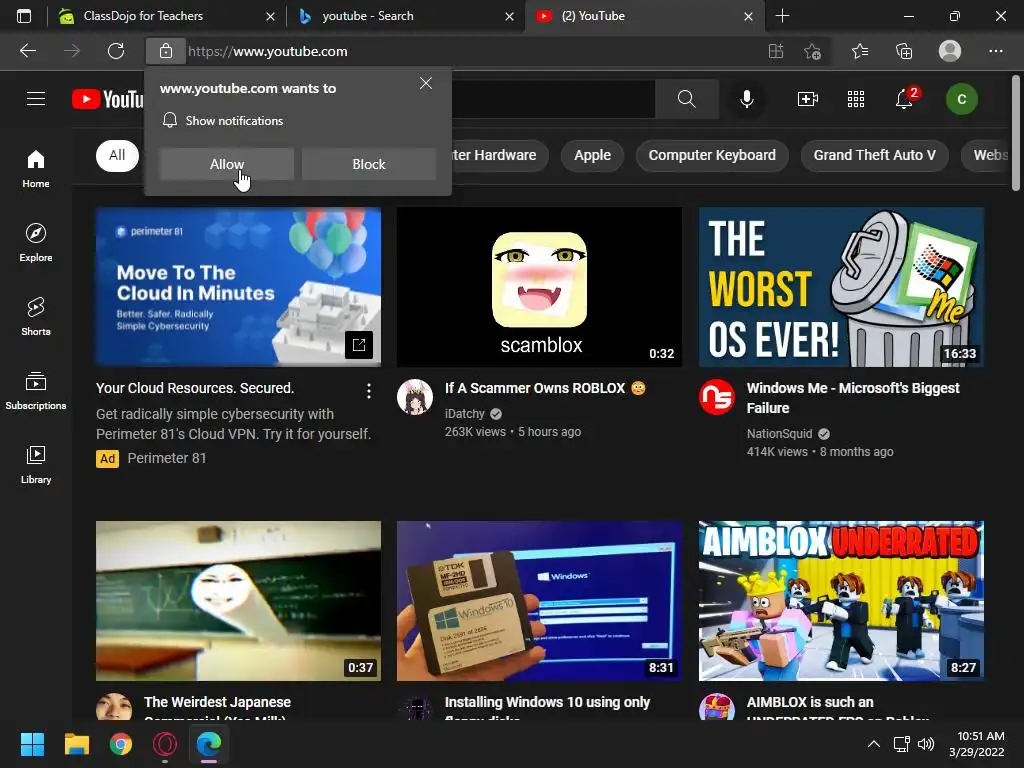
Task: Open Subscriptions in the sidebar
Action: (36, 390)
